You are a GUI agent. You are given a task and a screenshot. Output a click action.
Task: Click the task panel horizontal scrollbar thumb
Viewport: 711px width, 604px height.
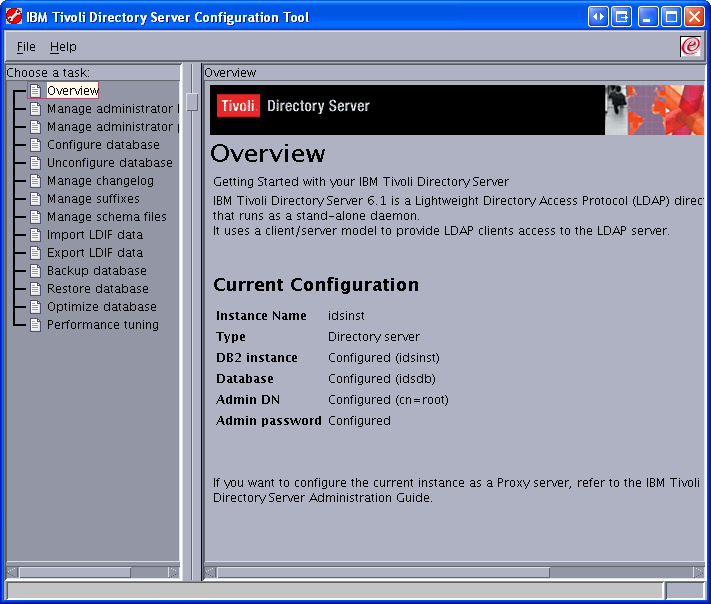pos(75,572)
